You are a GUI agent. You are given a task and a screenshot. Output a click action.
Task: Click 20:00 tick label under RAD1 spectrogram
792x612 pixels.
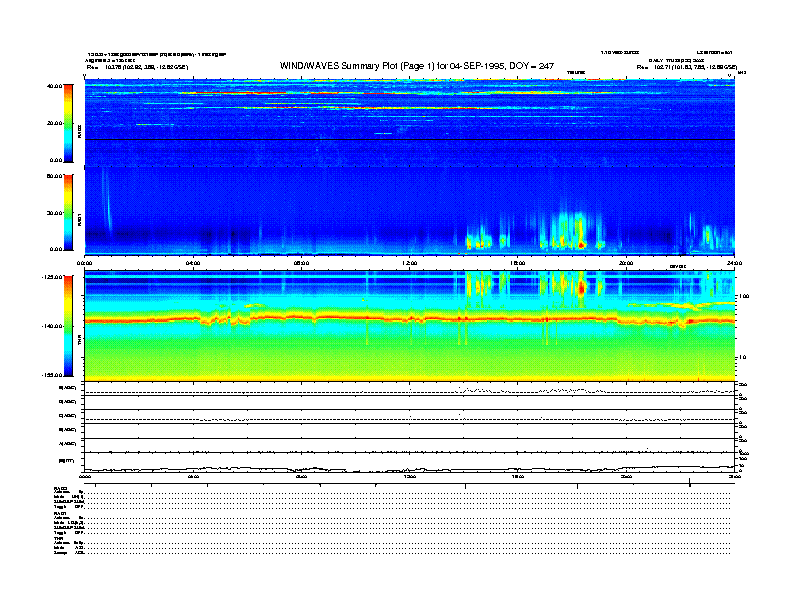click(x=626, y=263)
